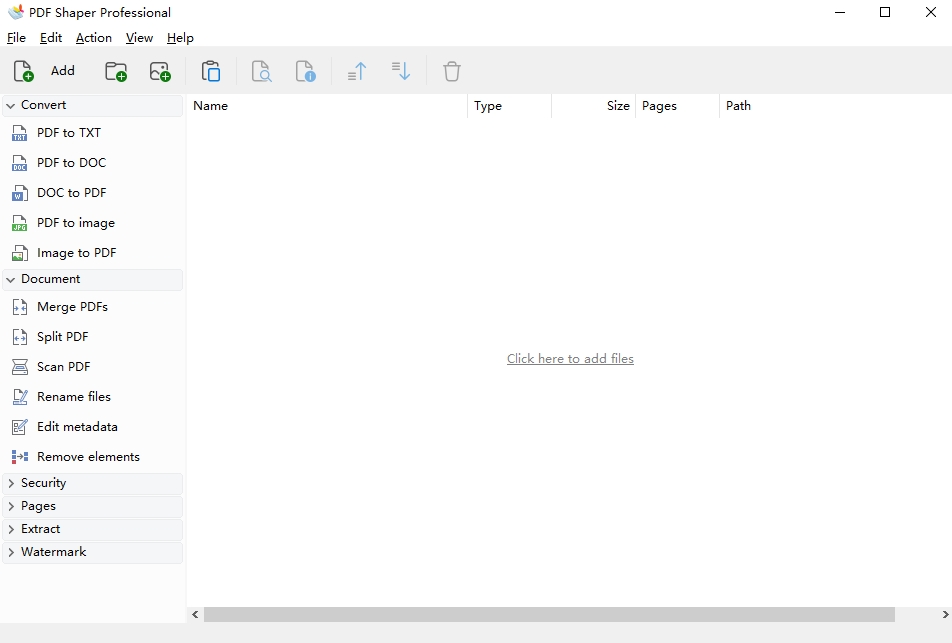This screenshot has height=643, width=952.
Task: Select the 'Split PDF' label
Action: point(63,337)
